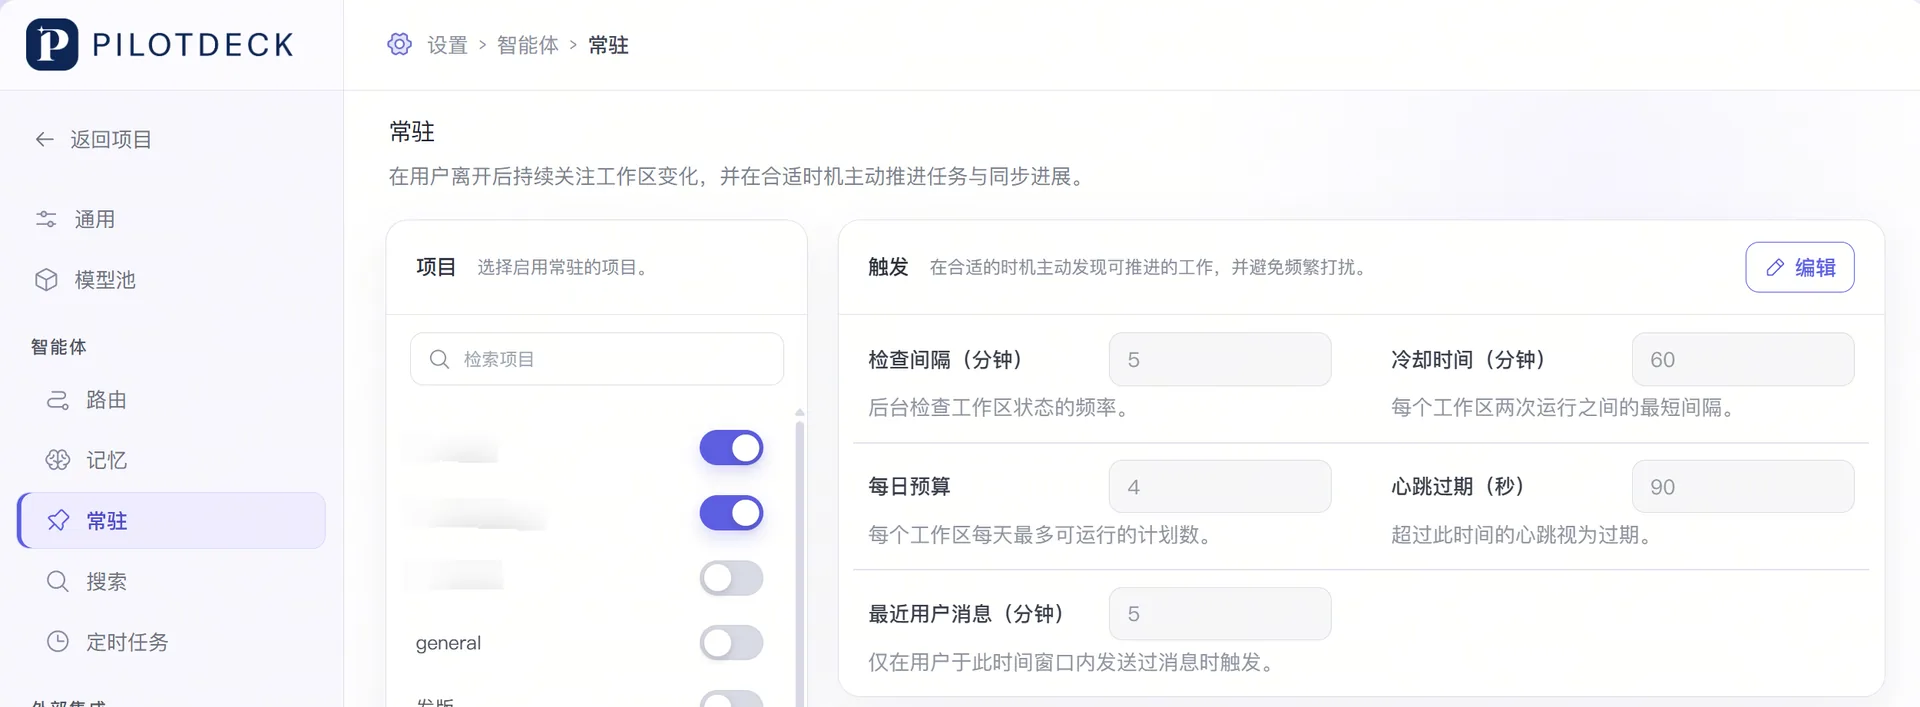Image resolution: width=1920 pixels, height=707 pixels.
Task: Click the 检查间隔（分钟） input field
Action: click(x=1220, y=359)
